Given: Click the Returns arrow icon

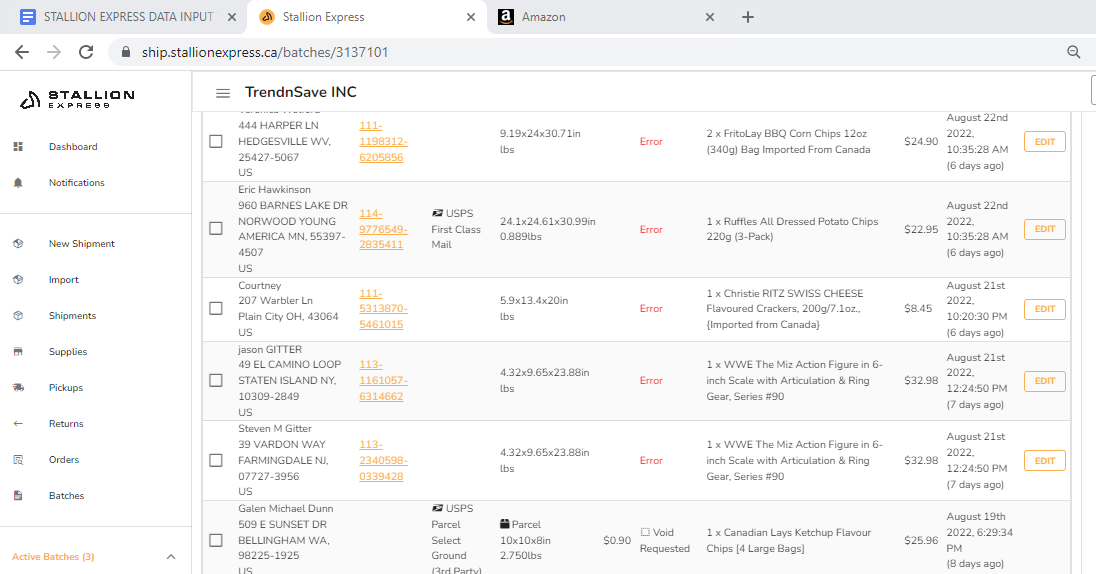Looking at the screenshot, I should 18,424.
